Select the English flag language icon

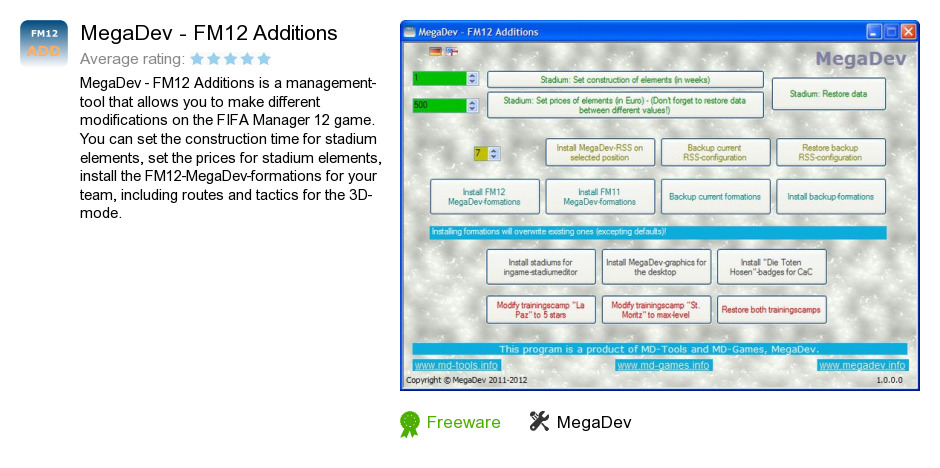coord(451,52)
